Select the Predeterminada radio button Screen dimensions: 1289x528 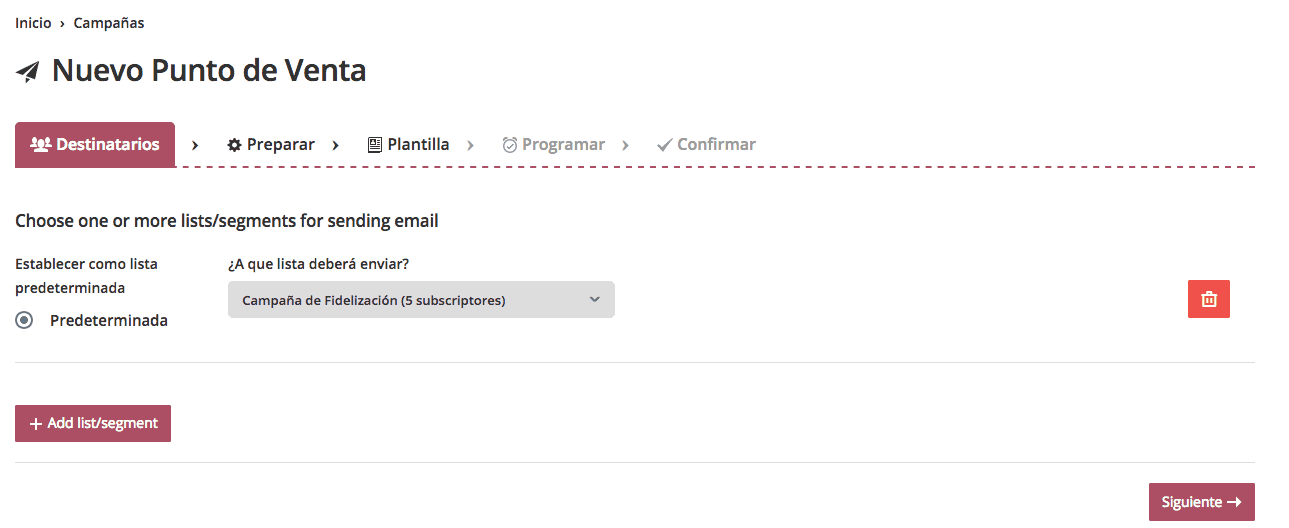(25, 321)
